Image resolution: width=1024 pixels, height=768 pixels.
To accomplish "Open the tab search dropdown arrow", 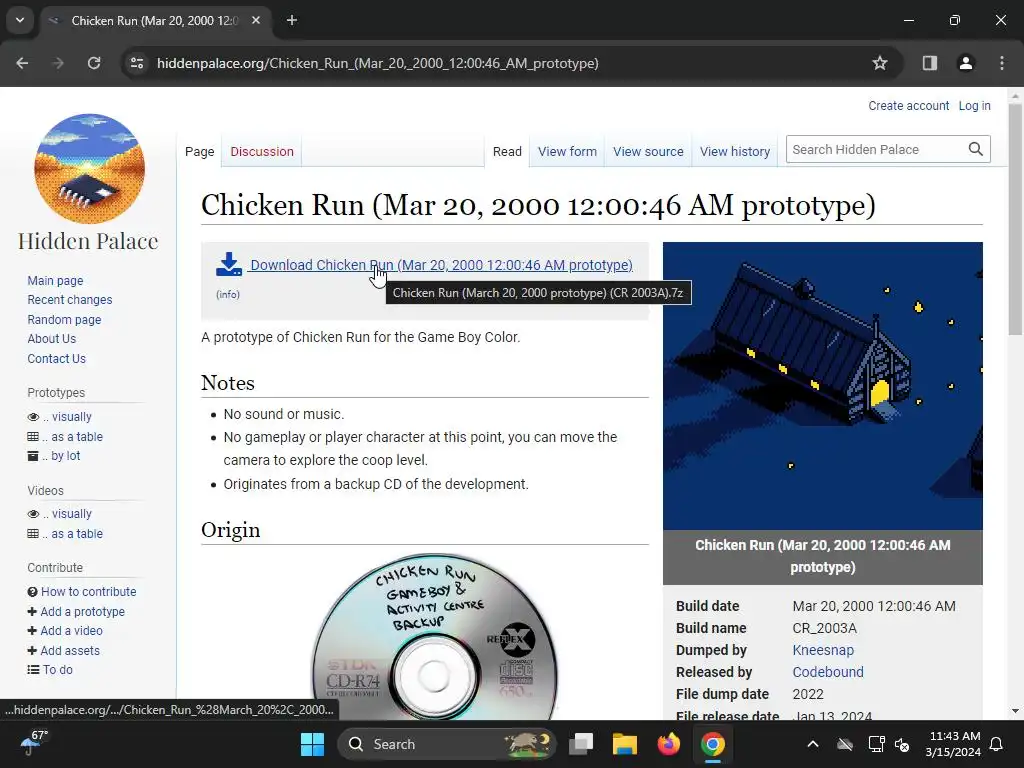I will point(20,20).
